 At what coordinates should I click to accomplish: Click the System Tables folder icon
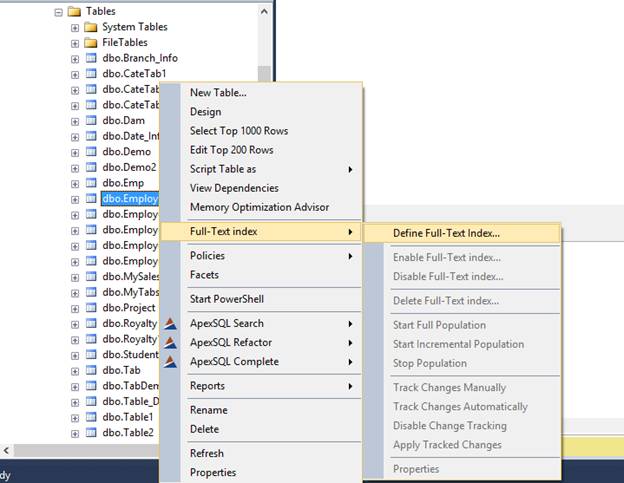pos(91,27)
